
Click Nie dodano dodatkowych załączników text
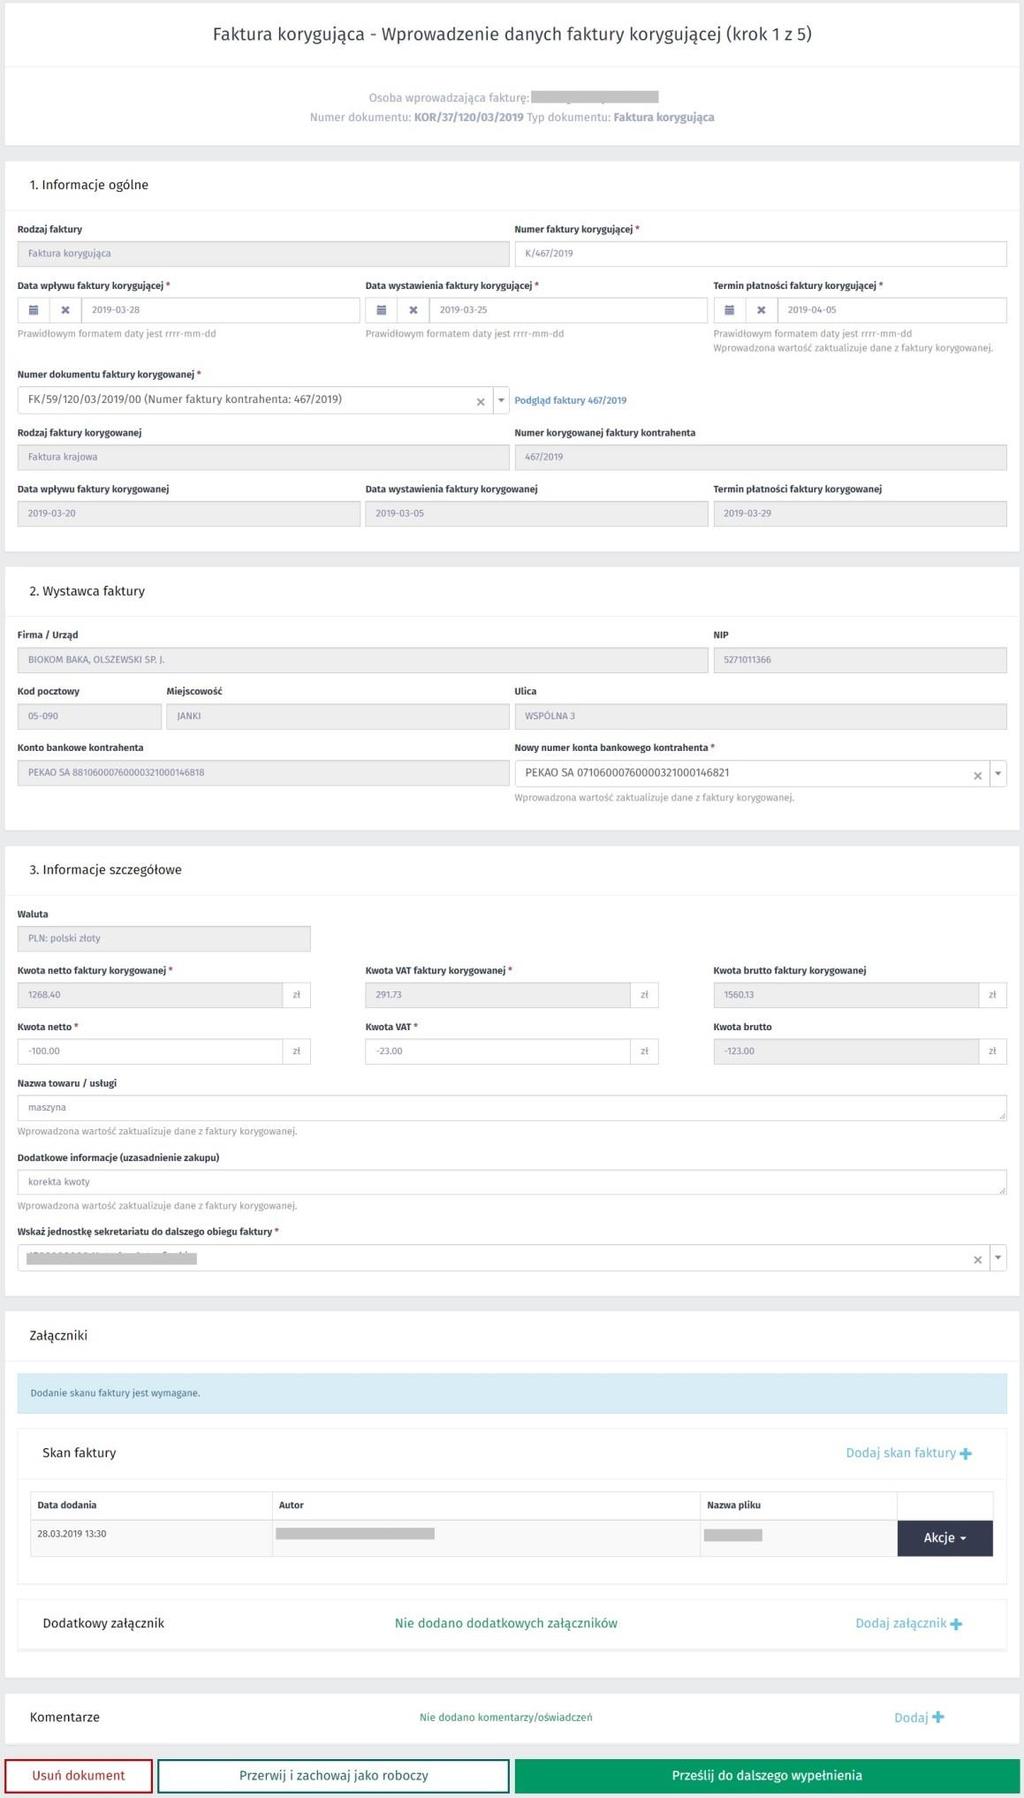506,1623
